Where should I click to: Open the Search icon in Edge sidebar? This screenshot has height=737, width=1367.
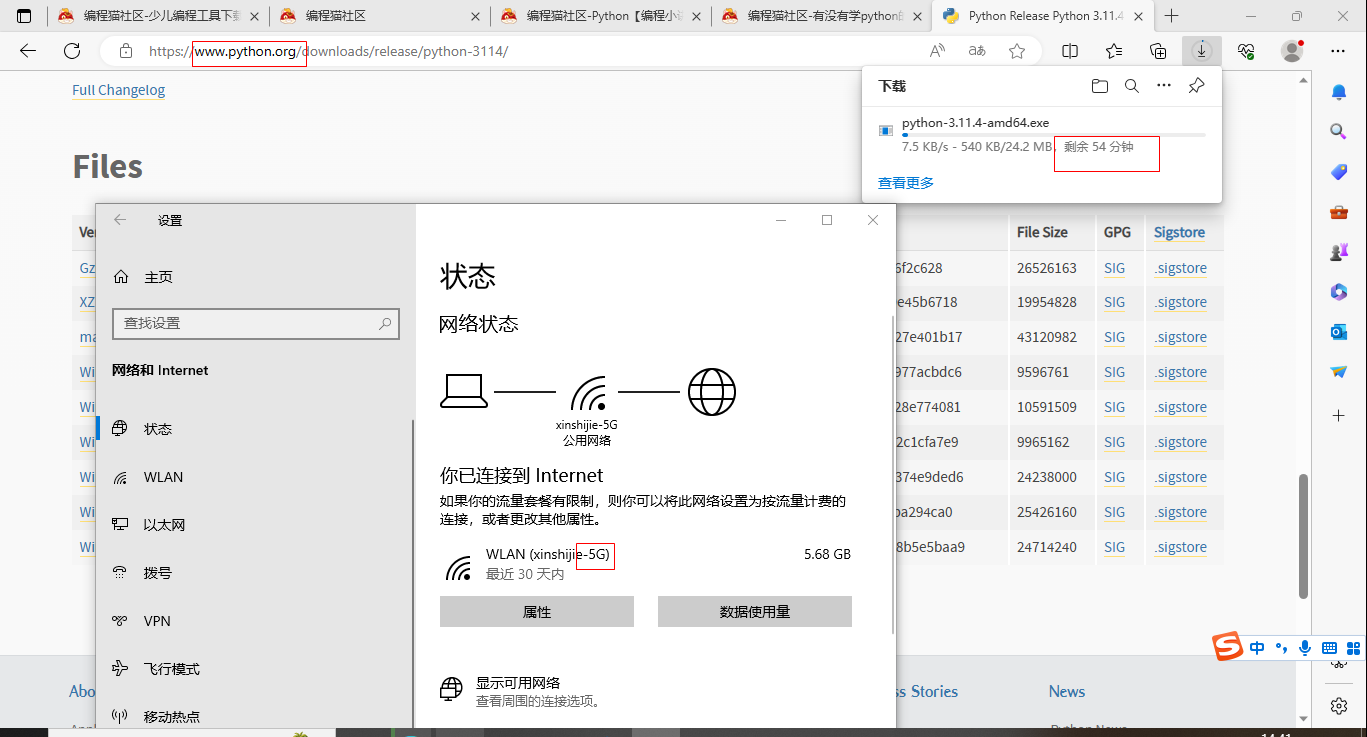click(x=1339, y=132)
